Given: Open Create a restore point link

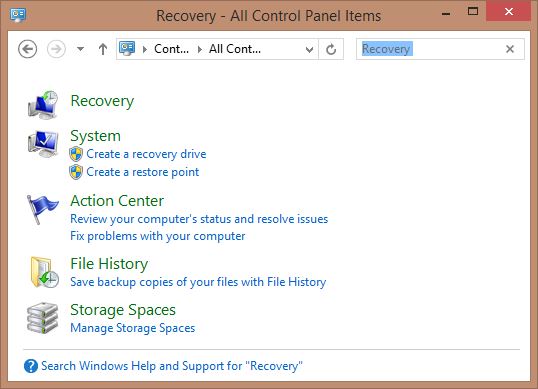Looking at the screenshot, I should pyautogui.click(x=142, y=172).
